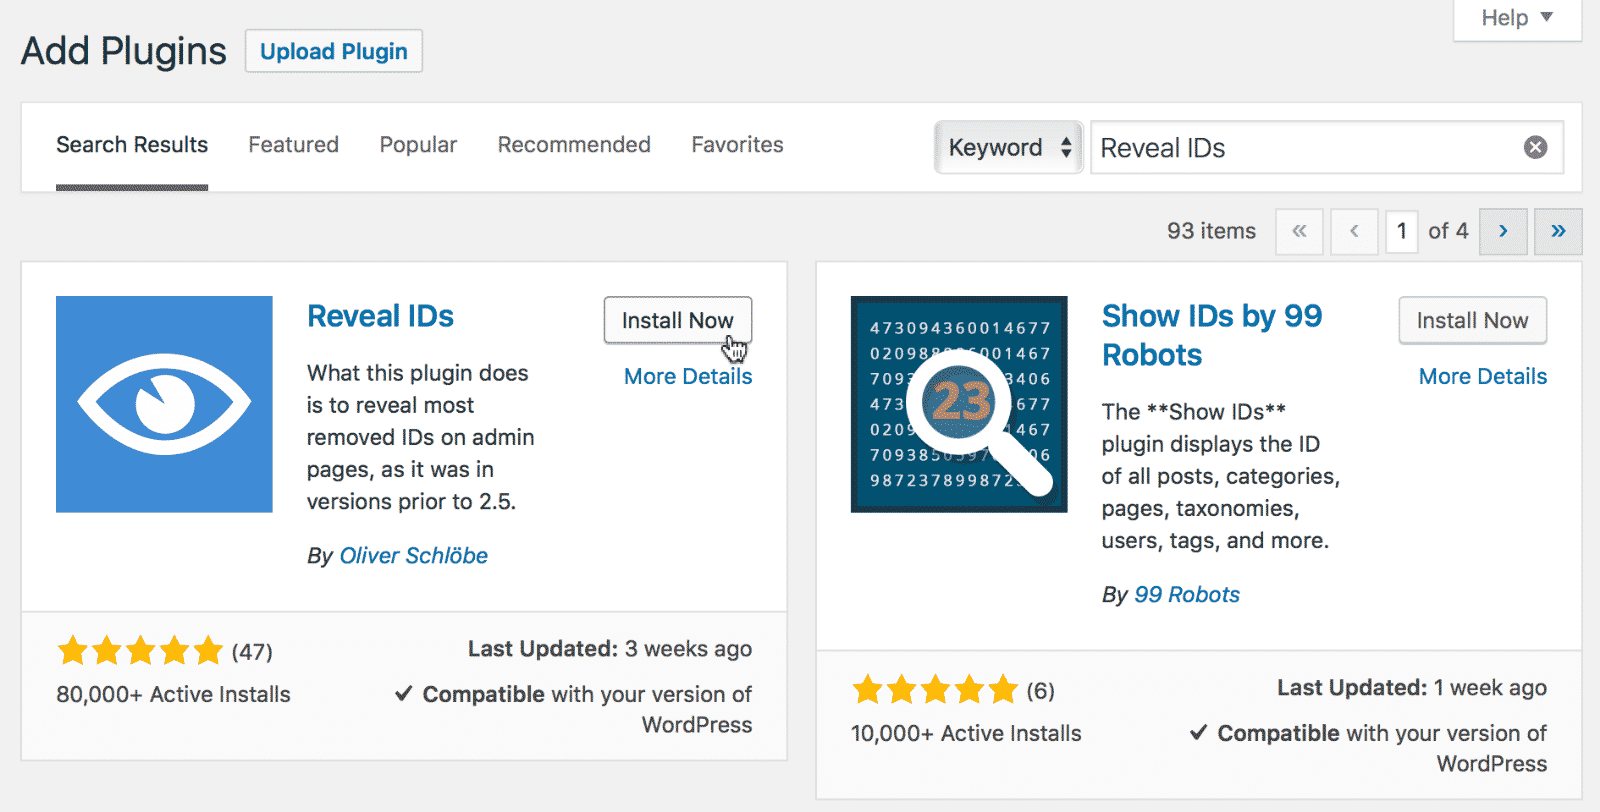Click '10,000+ Active Installs' text
Viewport: 1600px width, 812px height.
point(966,733)
